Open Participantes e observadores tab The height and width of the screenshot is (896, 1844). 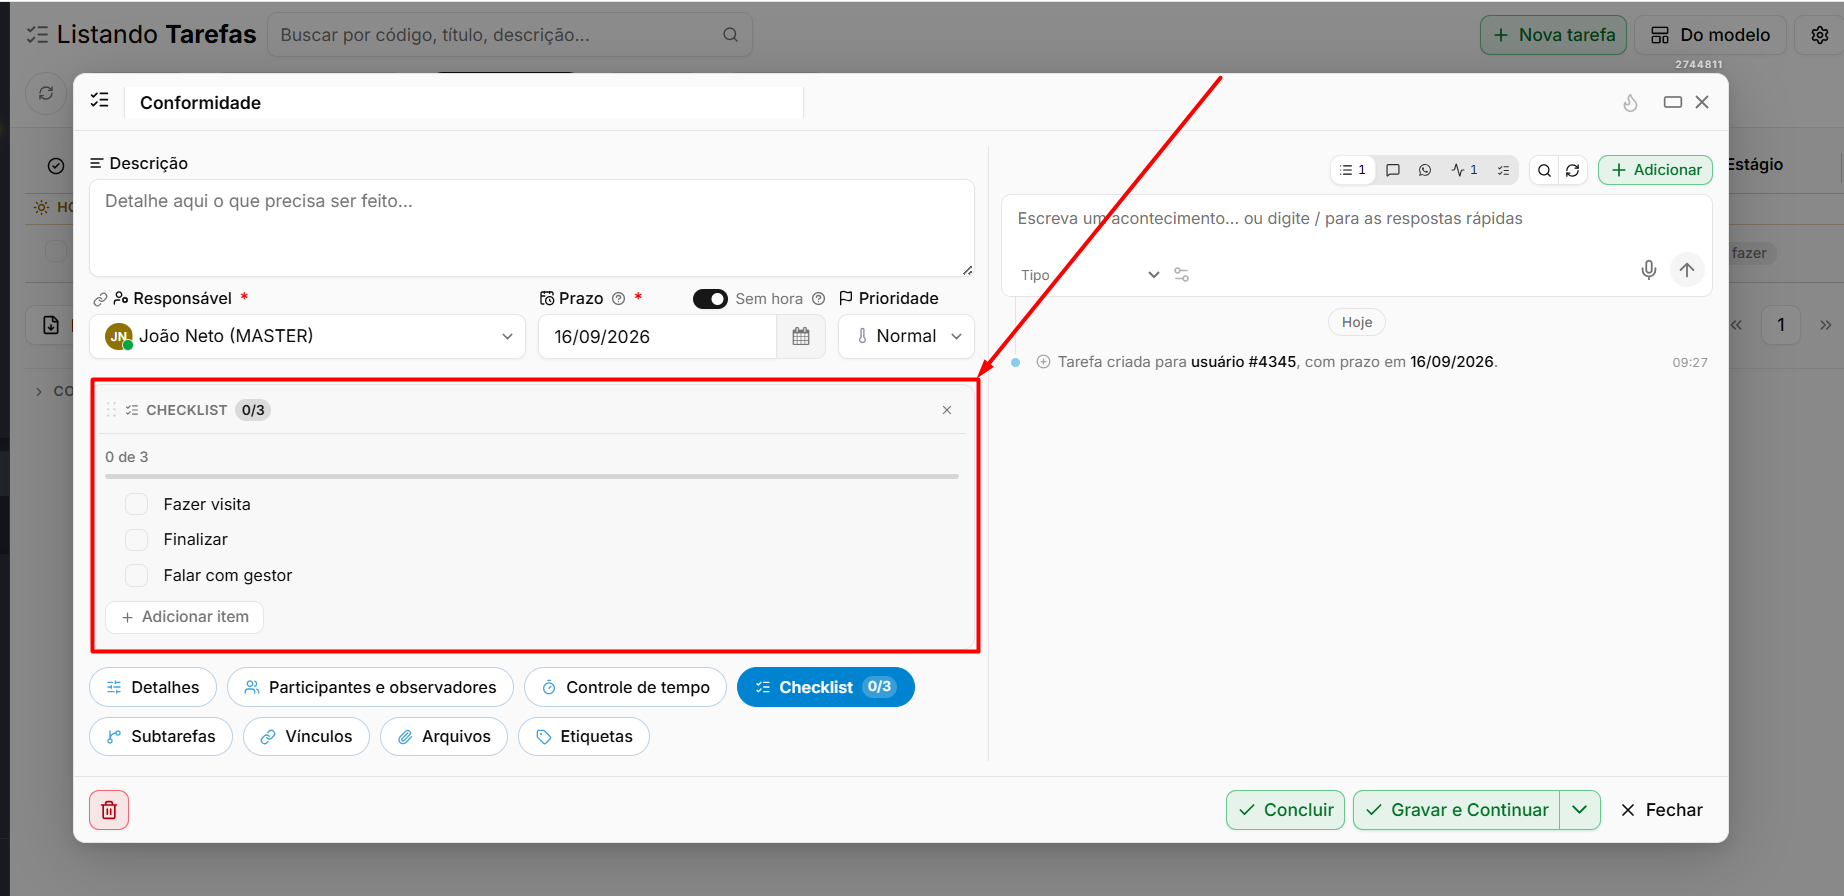[370, 687]
